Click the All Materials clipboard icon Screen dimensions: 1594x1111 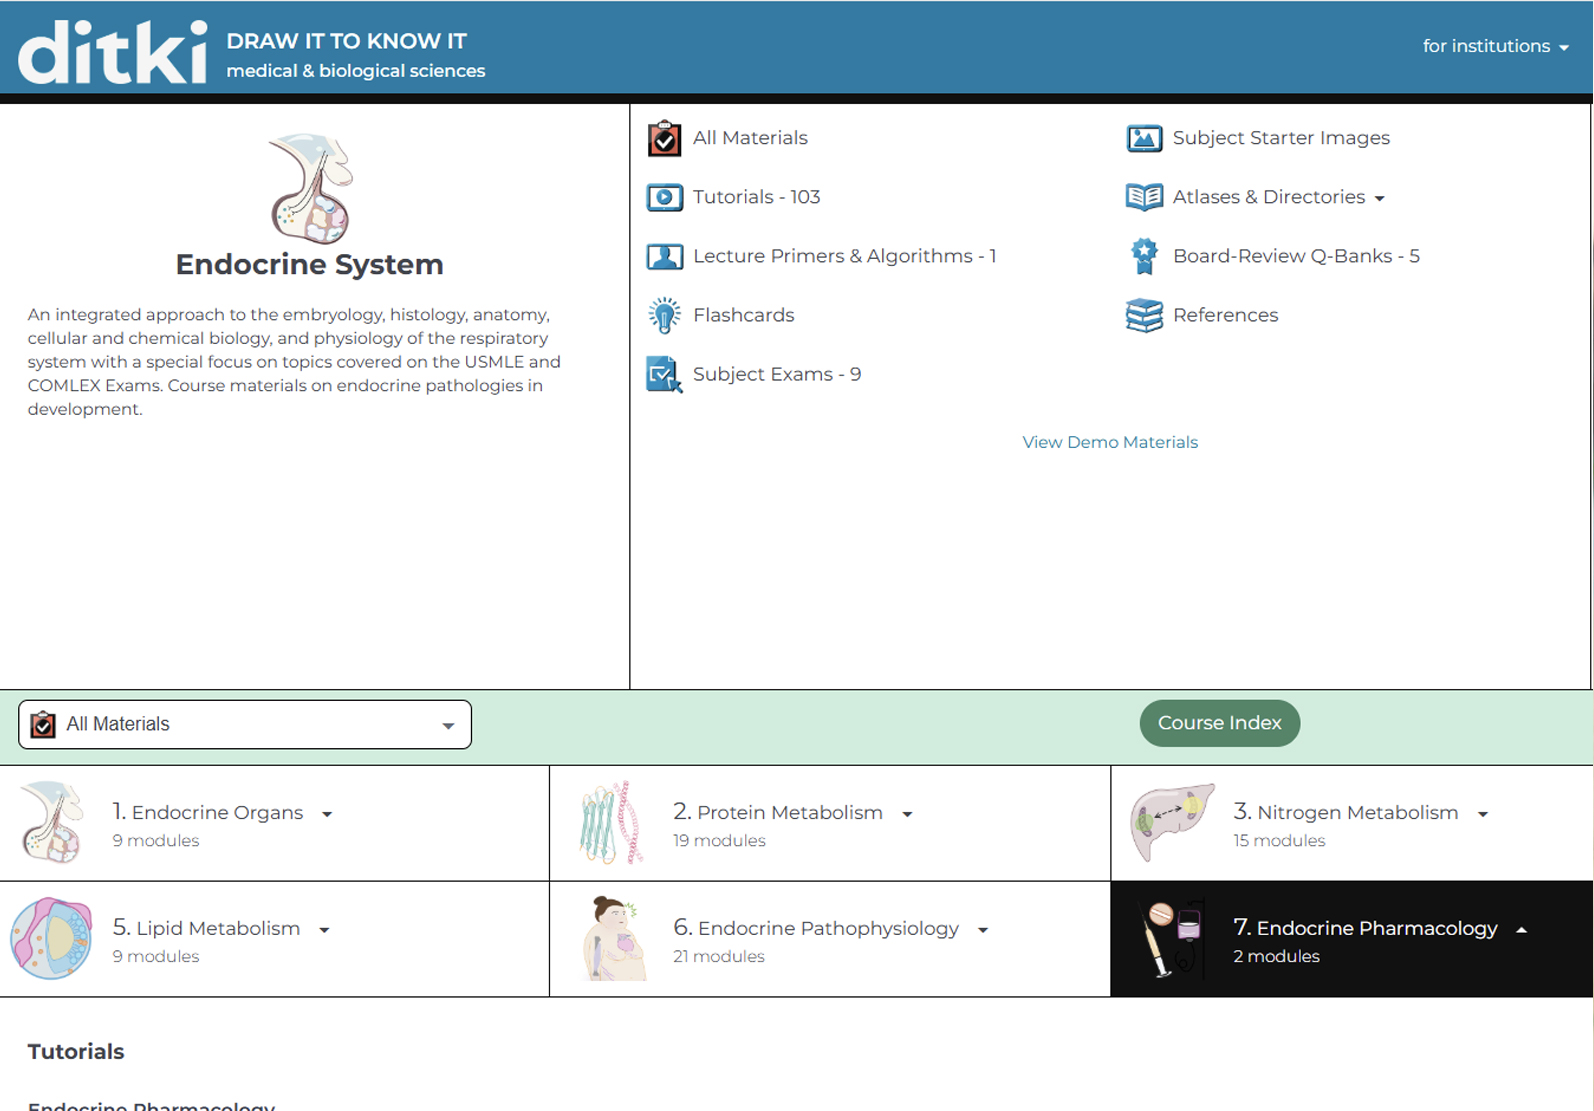pyautogui.click(x=664, y=139)
